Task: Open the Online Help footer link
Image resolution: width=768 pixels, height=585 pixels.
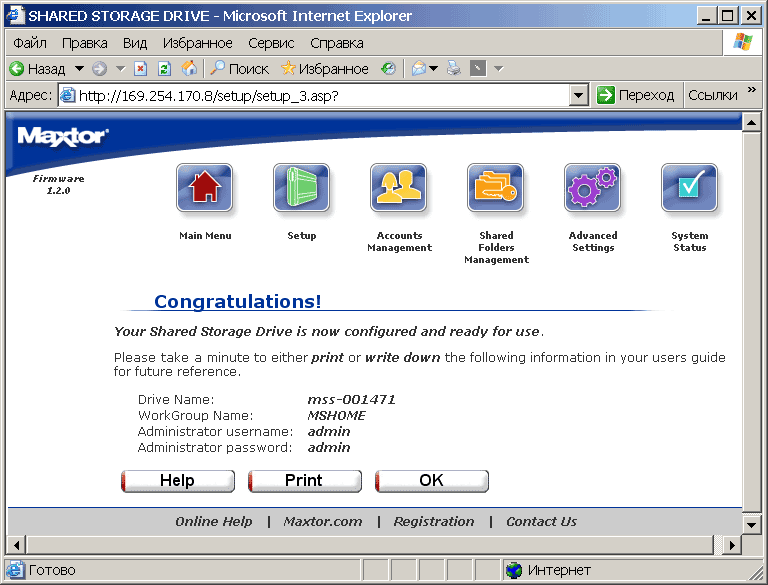Action: (x=214, y=521)
